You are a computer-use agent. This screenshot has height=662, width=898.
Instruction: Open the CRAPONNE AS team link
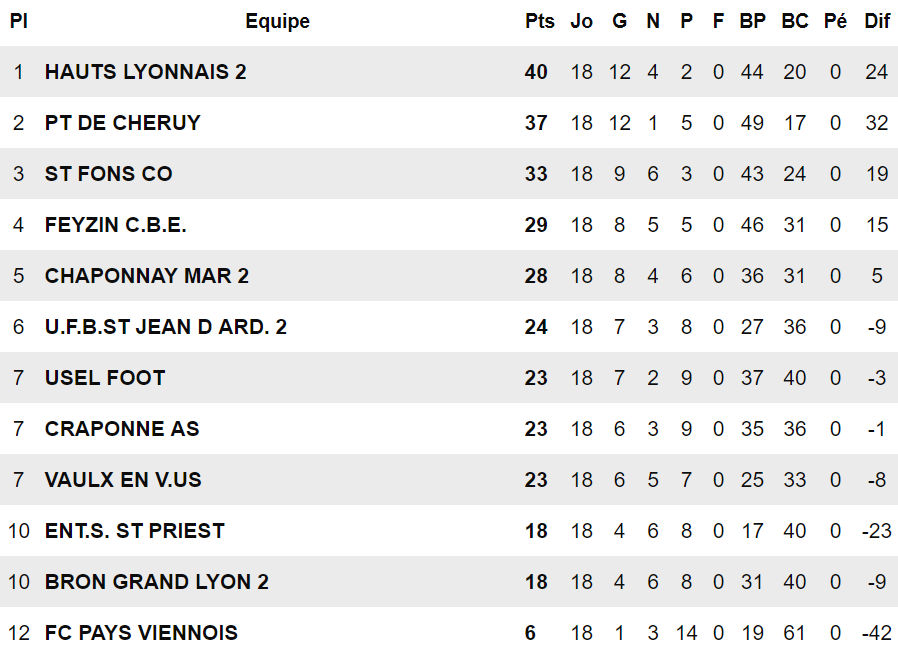122,429
